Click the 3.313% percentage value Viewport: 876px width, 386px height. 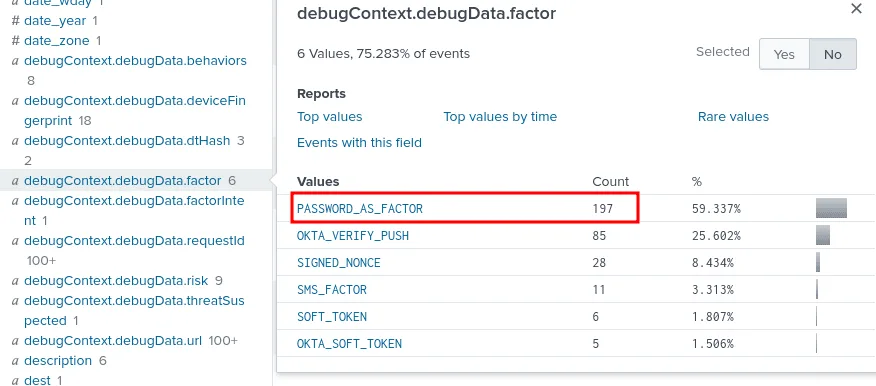tap(713, 290)
